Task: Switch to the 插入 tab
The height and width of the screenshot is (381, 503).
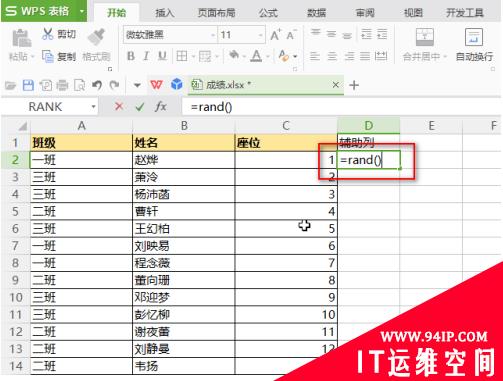Action: click(165, 13)
